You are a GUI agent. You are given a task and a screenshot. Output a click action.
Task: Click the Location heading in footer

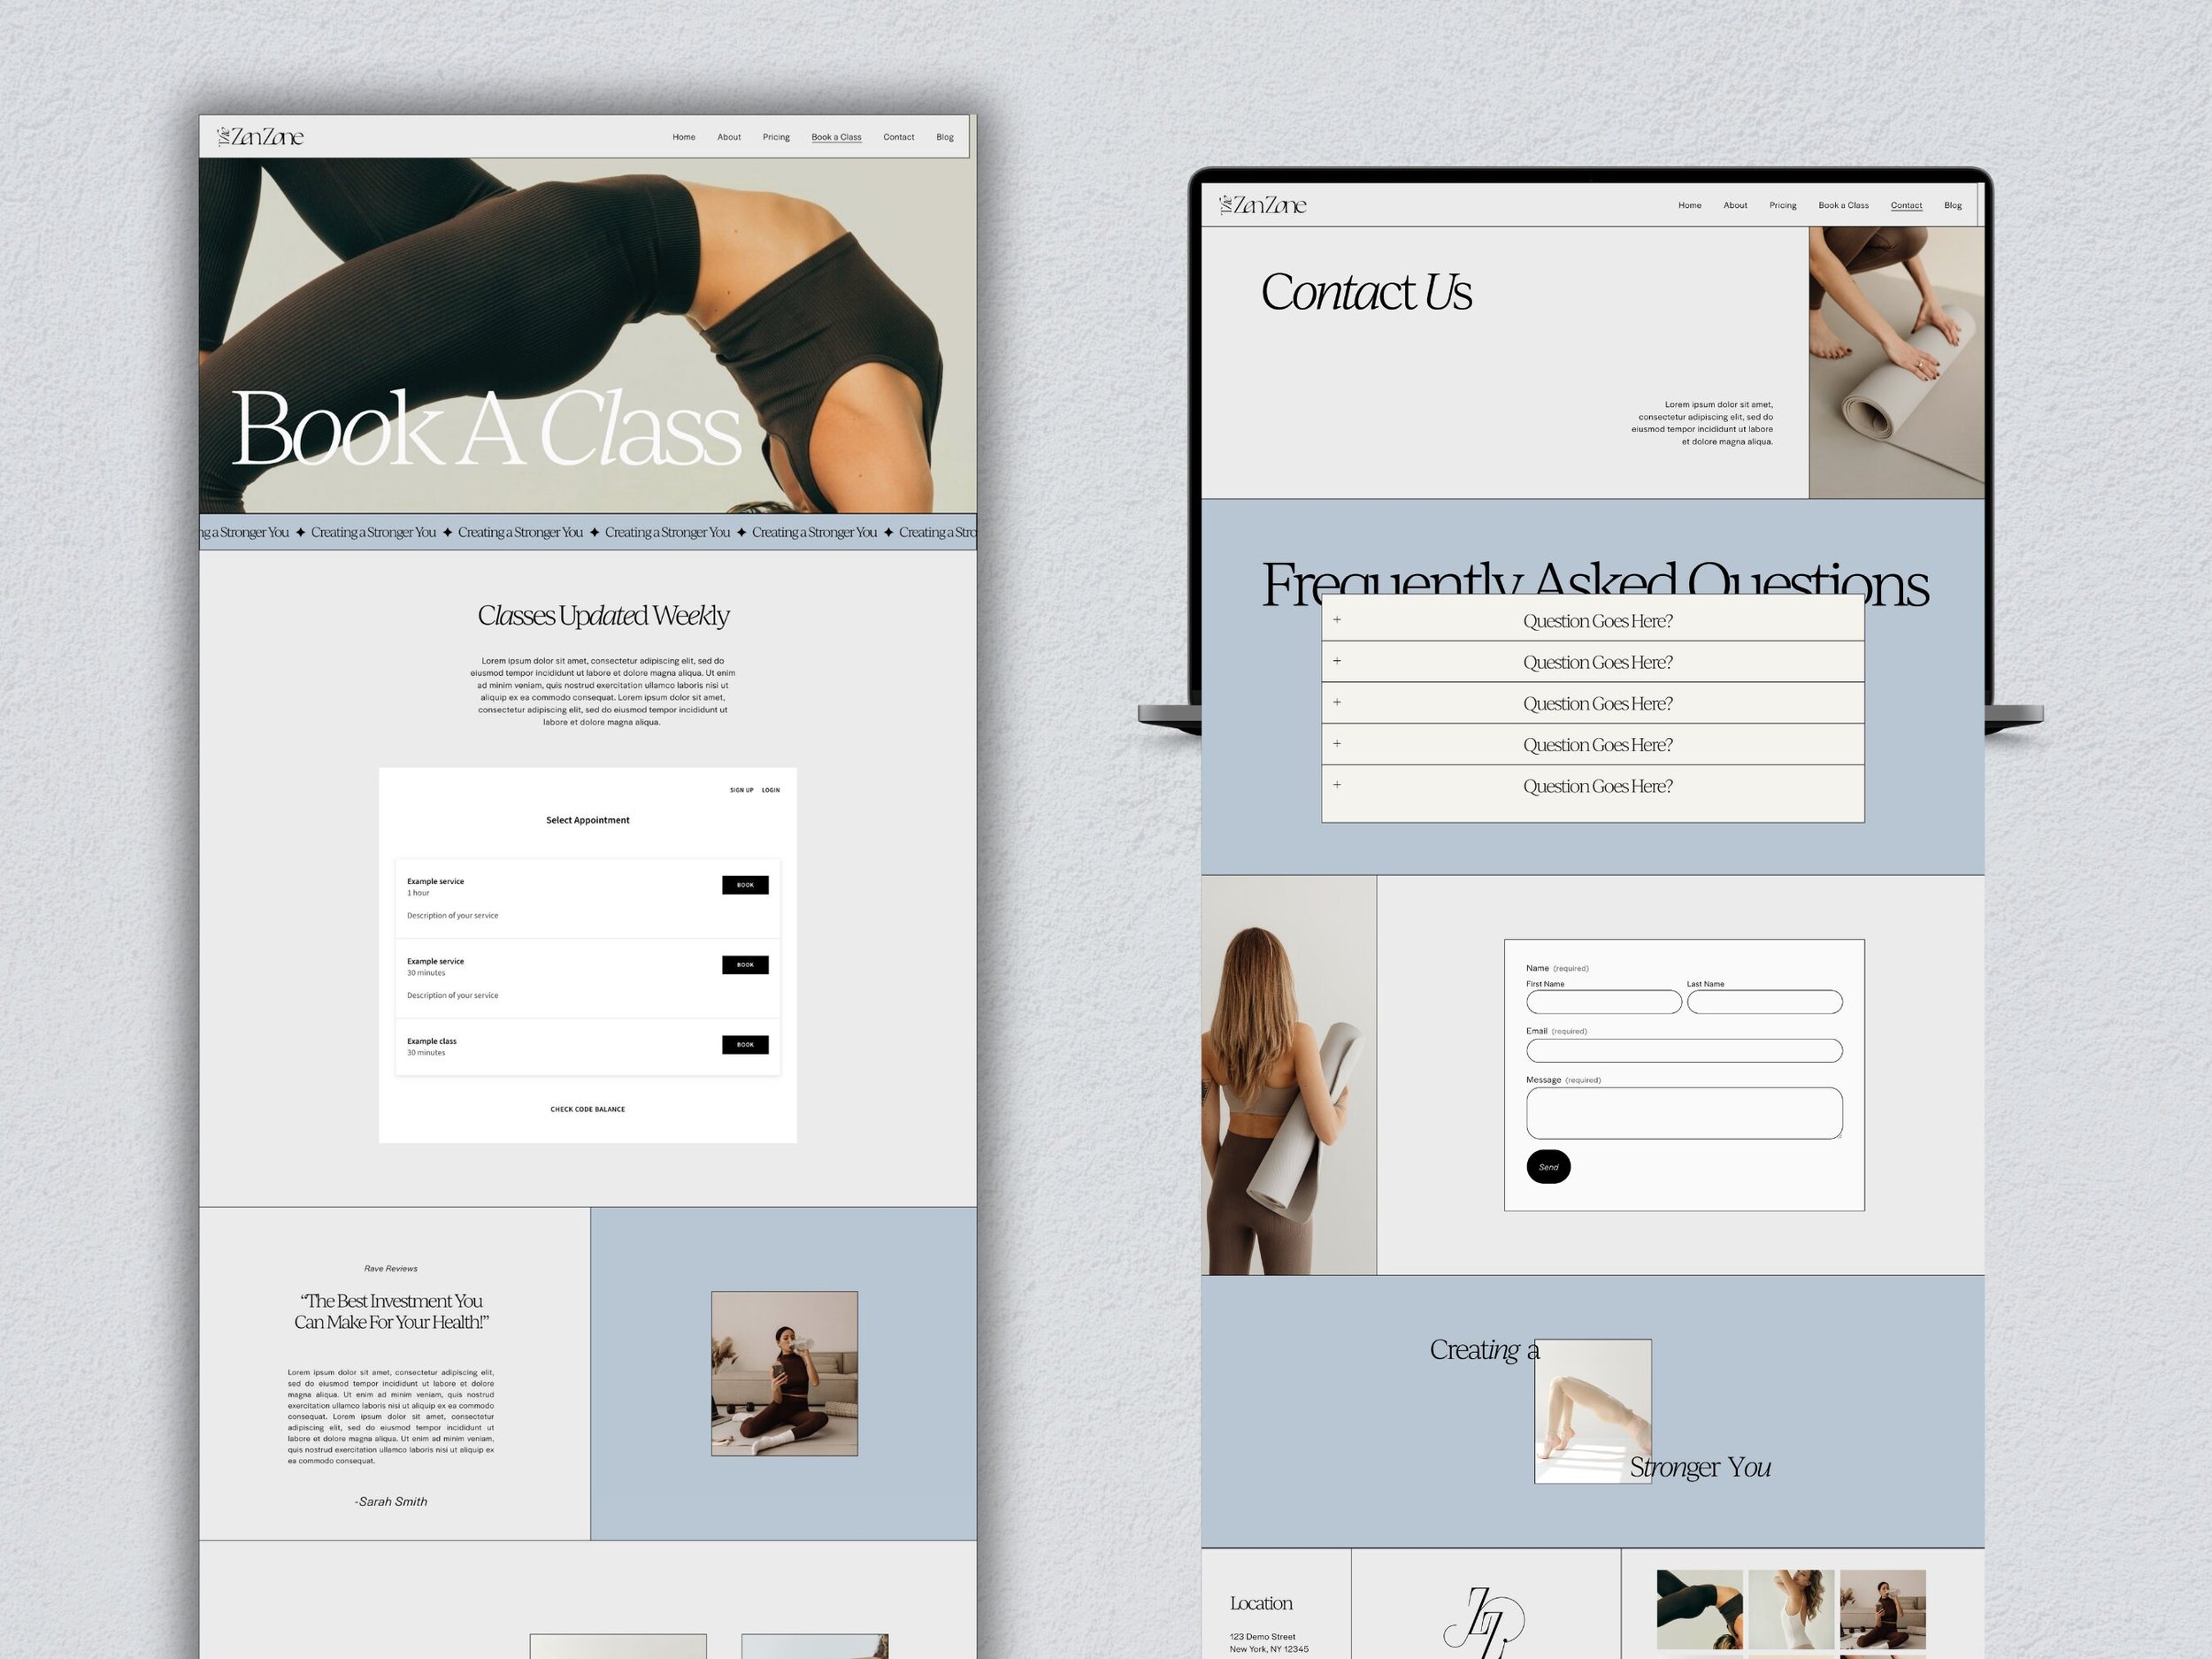[x=1261, y=1603]
